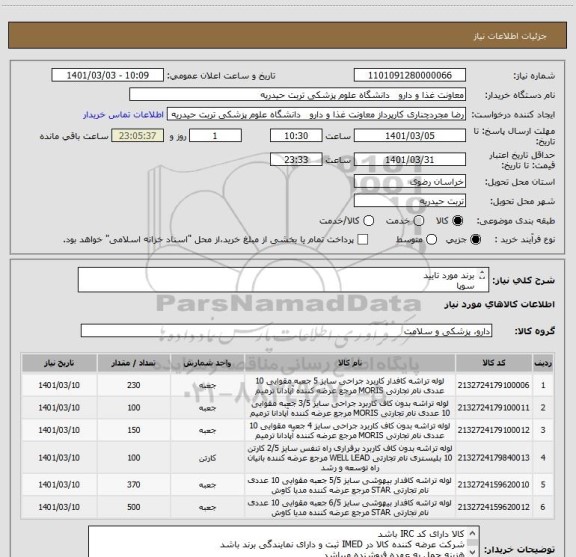The image size is (576, 557).
Task: Click product code 213272417910006
Action: [x=493, y=385]
